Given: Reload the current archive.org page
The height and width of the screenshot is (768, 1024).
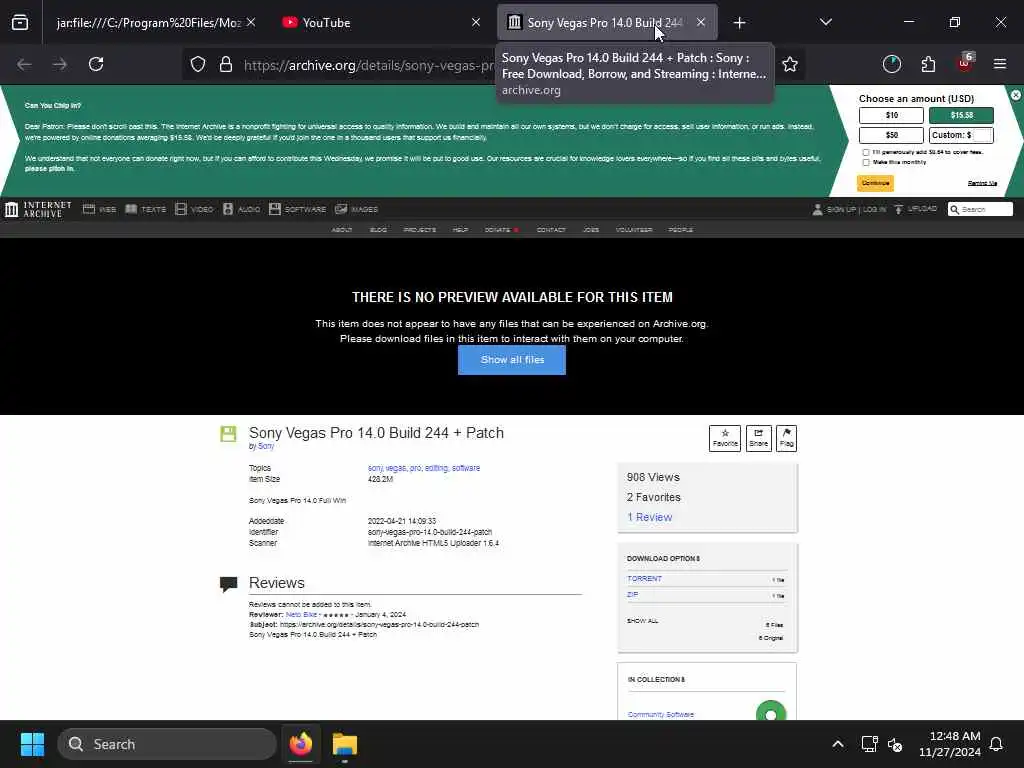Looking at the screenshot, I should tap(96, 64).
